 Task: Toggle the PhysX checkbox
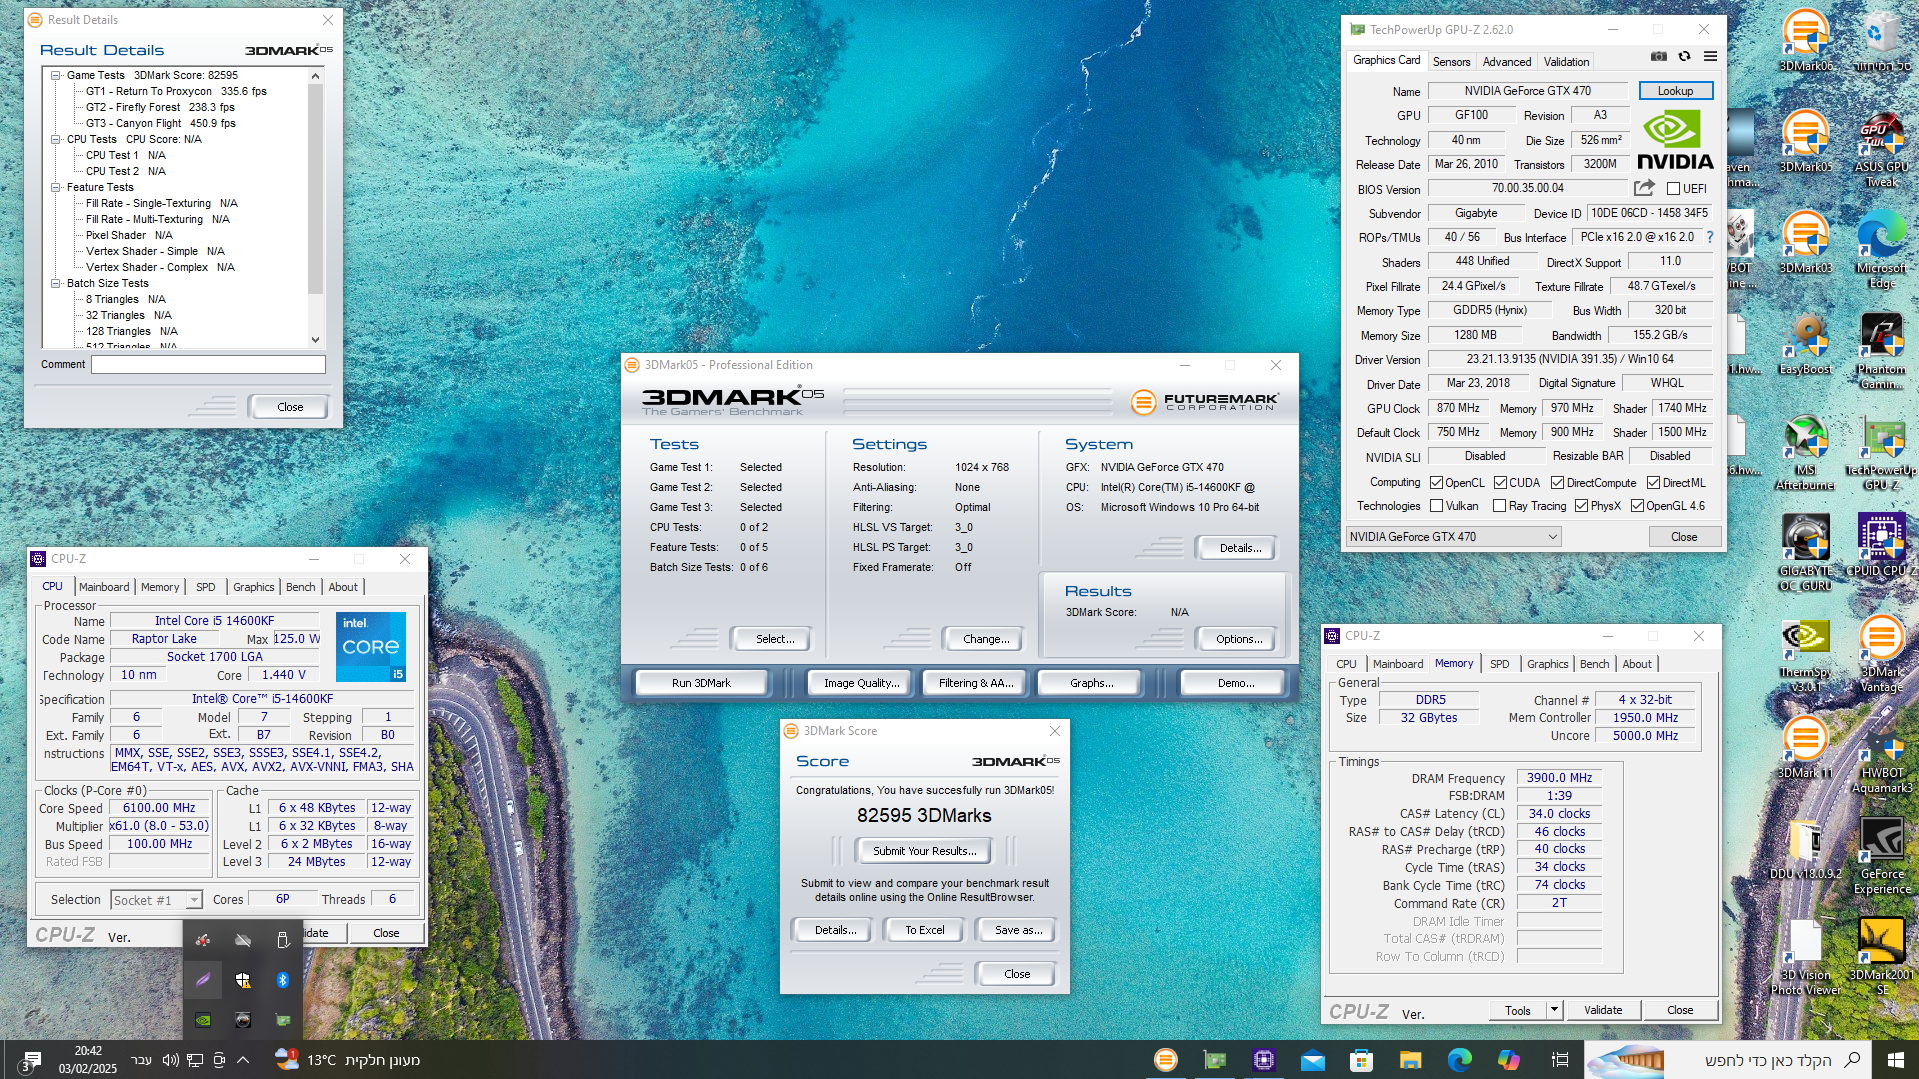pos(1581,506)
